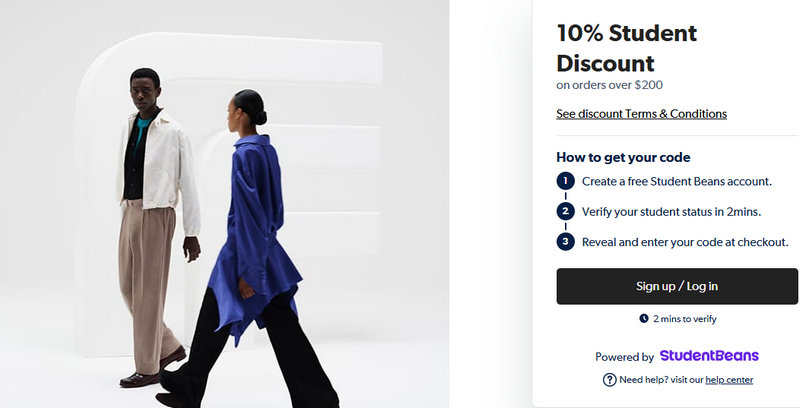Click 'Verify your student status in 2mins' text

coord(671,212)
